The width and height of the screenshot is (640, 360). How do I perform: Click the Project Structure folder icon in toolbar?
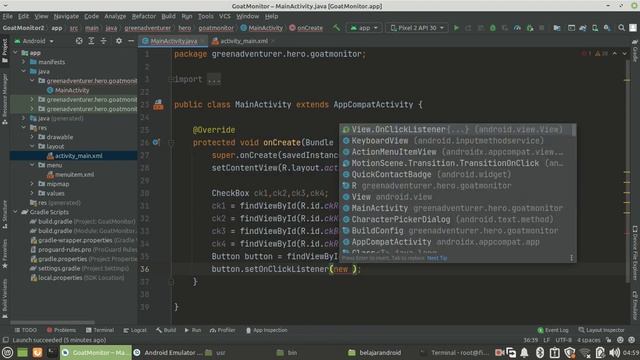[557, 28]
